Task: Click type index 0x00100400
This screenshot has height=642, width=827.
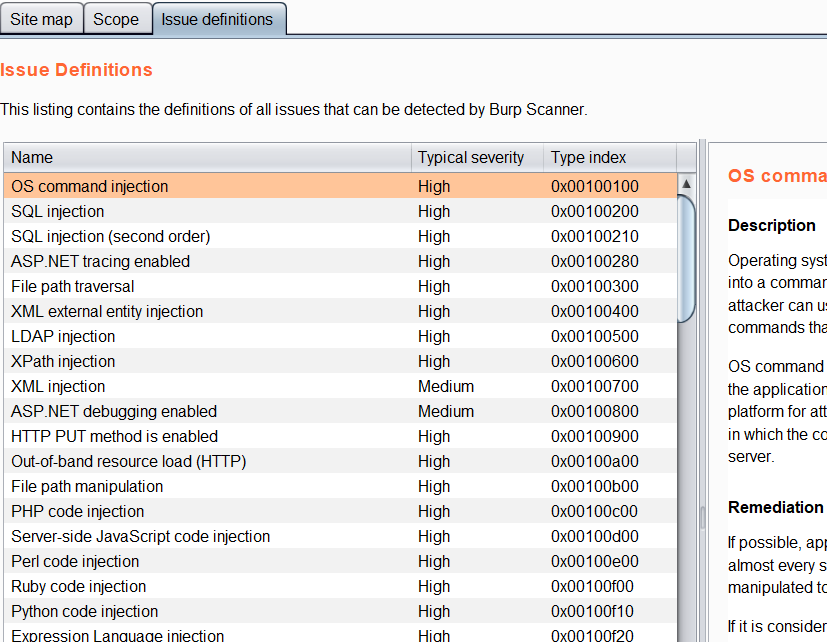Action: 594,311
